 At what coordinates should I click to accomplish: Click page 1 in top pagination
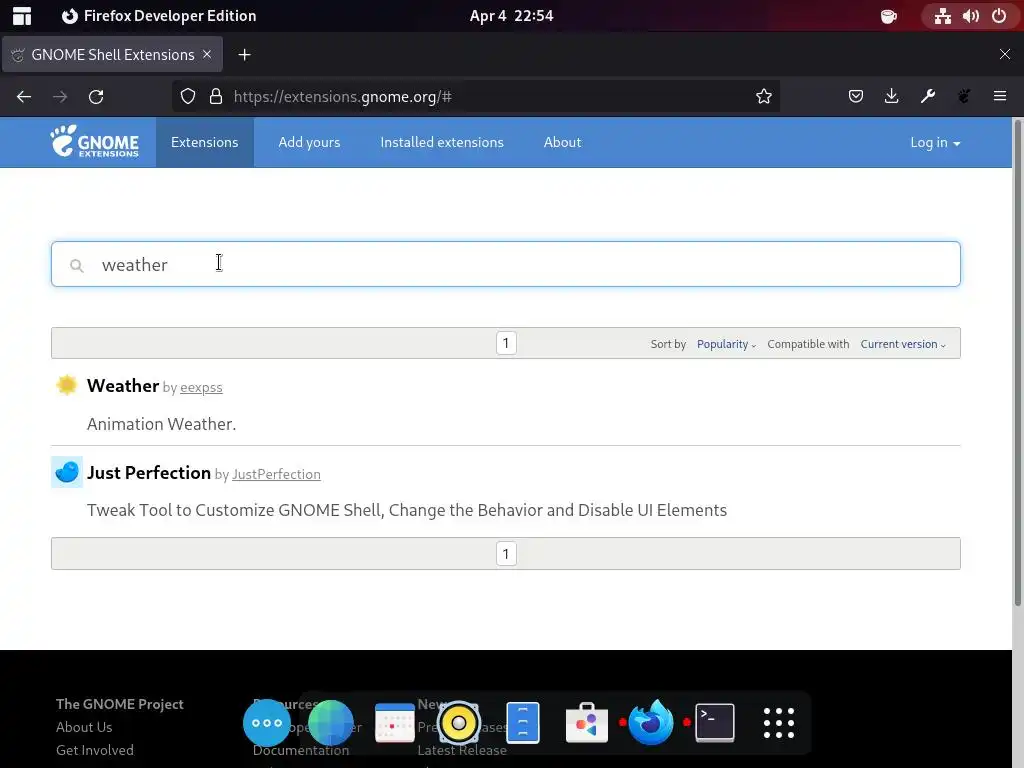(x=506, y=343)
